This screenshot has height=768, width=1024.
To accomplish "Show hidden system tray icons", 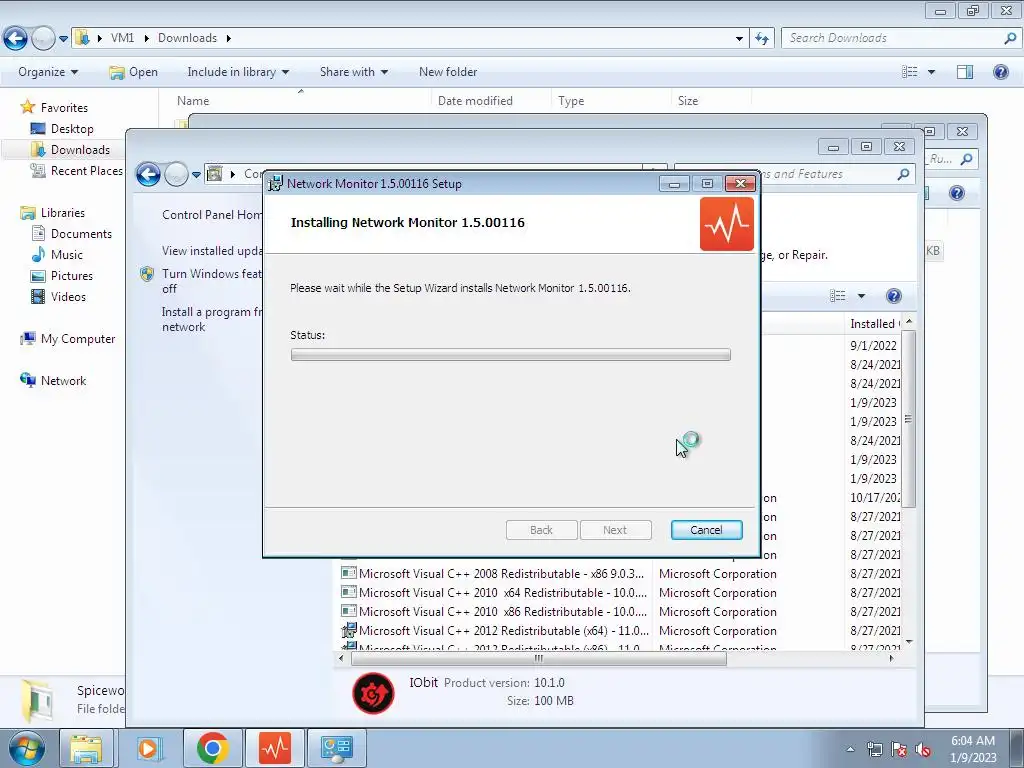I will (x=850, y=749).
